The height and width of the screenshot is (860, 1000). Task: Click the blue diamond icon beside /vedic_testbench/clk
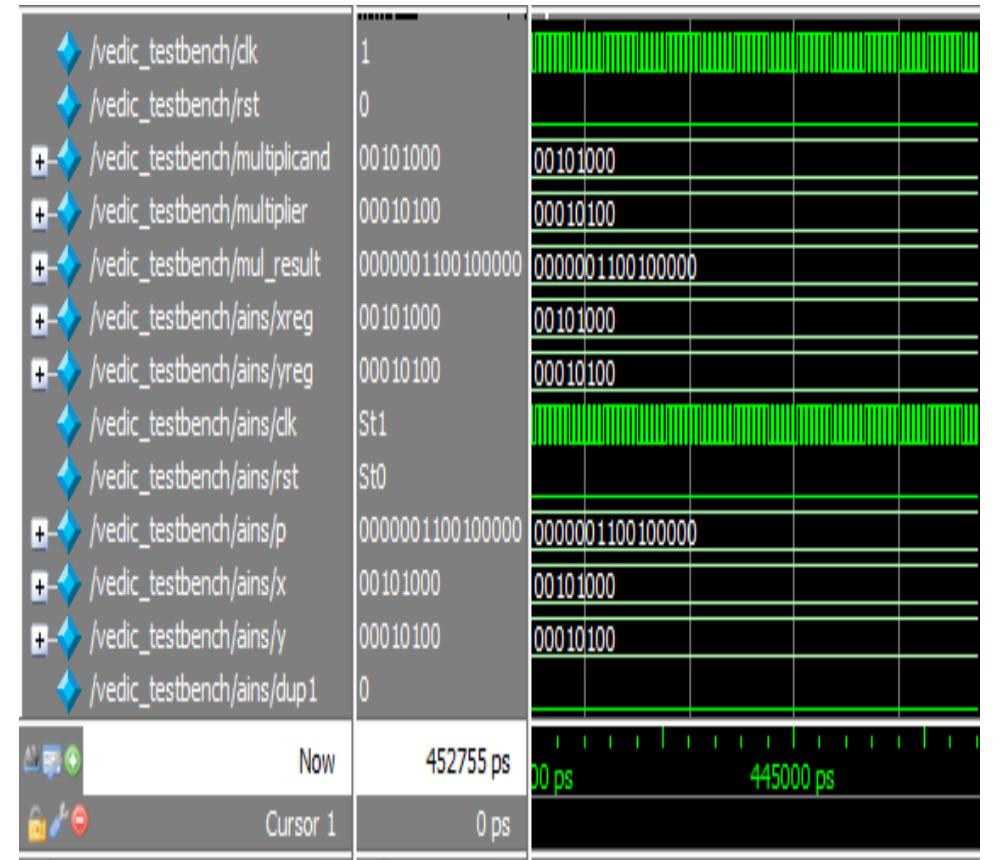point(69,54)
